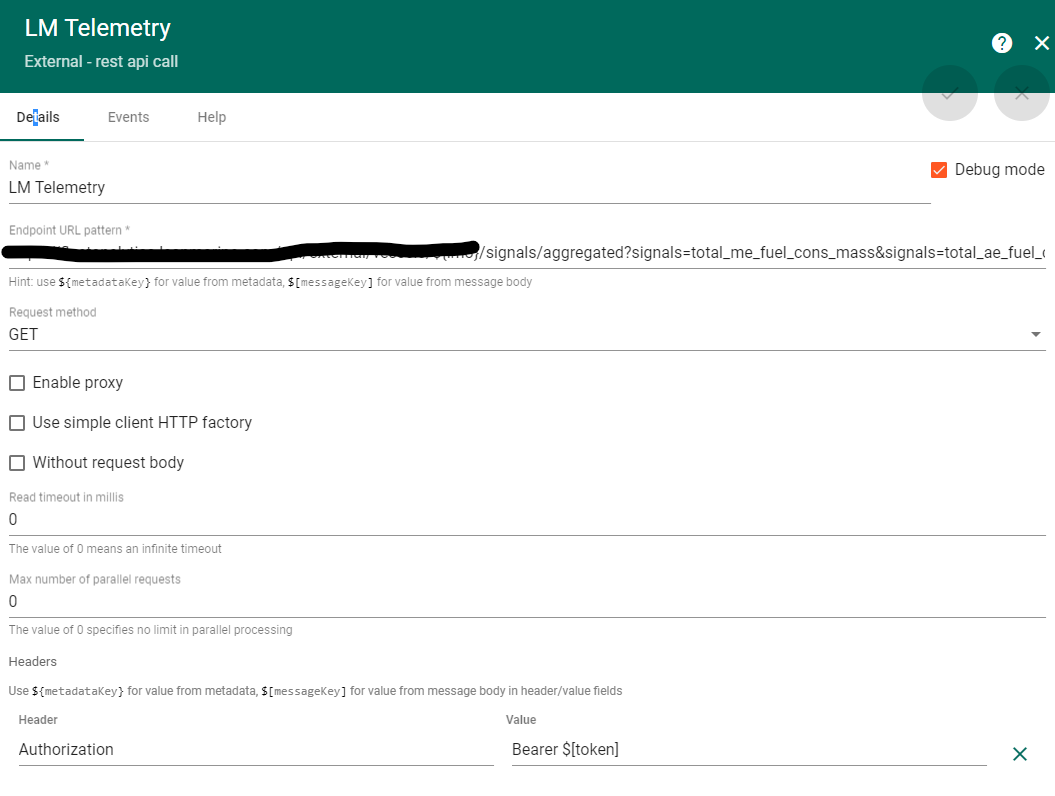
Task: Open the Help tab
Action: [211, 117]
